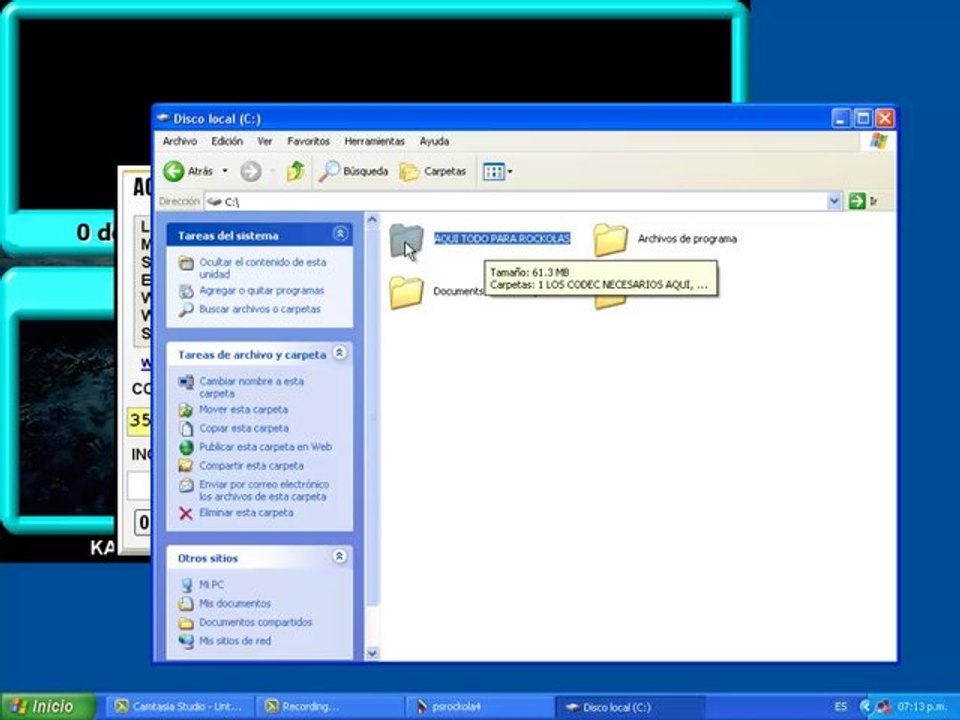Viewport: 960px width, 720px height.
Task: Click Enviar por correo electrónico link
Action: (x=264, y=490)
